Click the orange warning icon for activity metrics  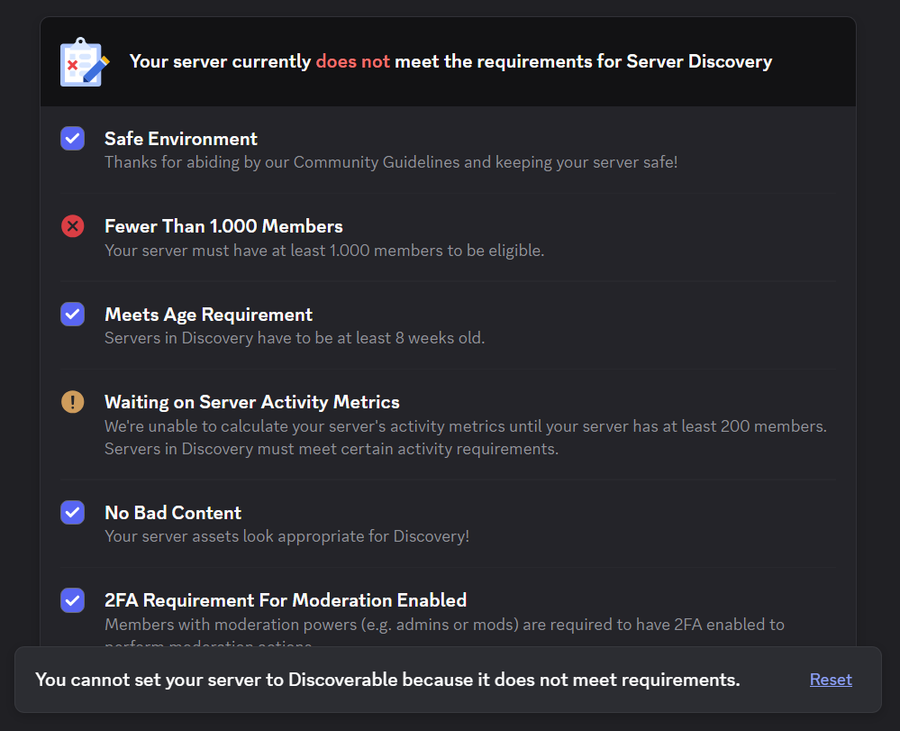(73, 402)
